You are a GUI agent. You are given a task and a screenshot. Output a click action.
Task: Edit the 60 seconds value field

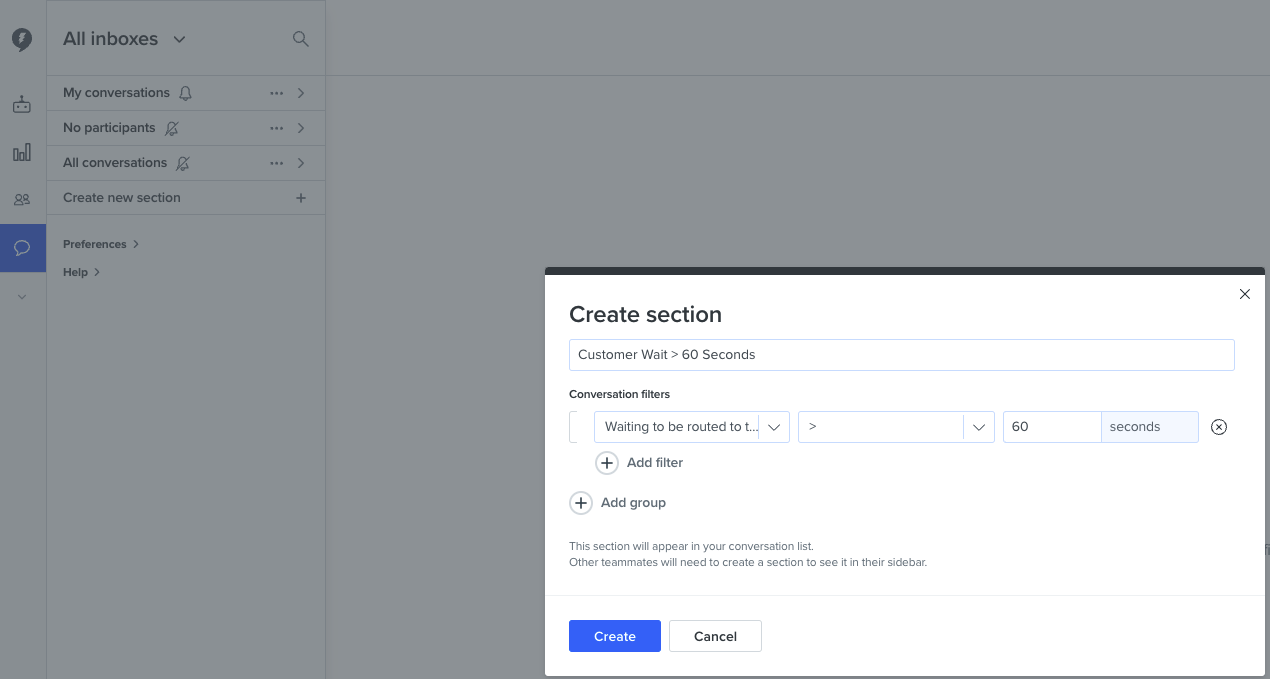click(1052, 427)
